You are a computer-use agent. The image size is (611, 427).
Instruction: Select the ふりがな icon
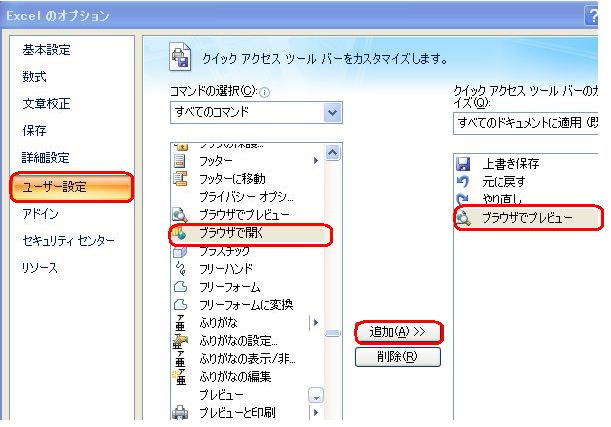[x=180, y=323]
